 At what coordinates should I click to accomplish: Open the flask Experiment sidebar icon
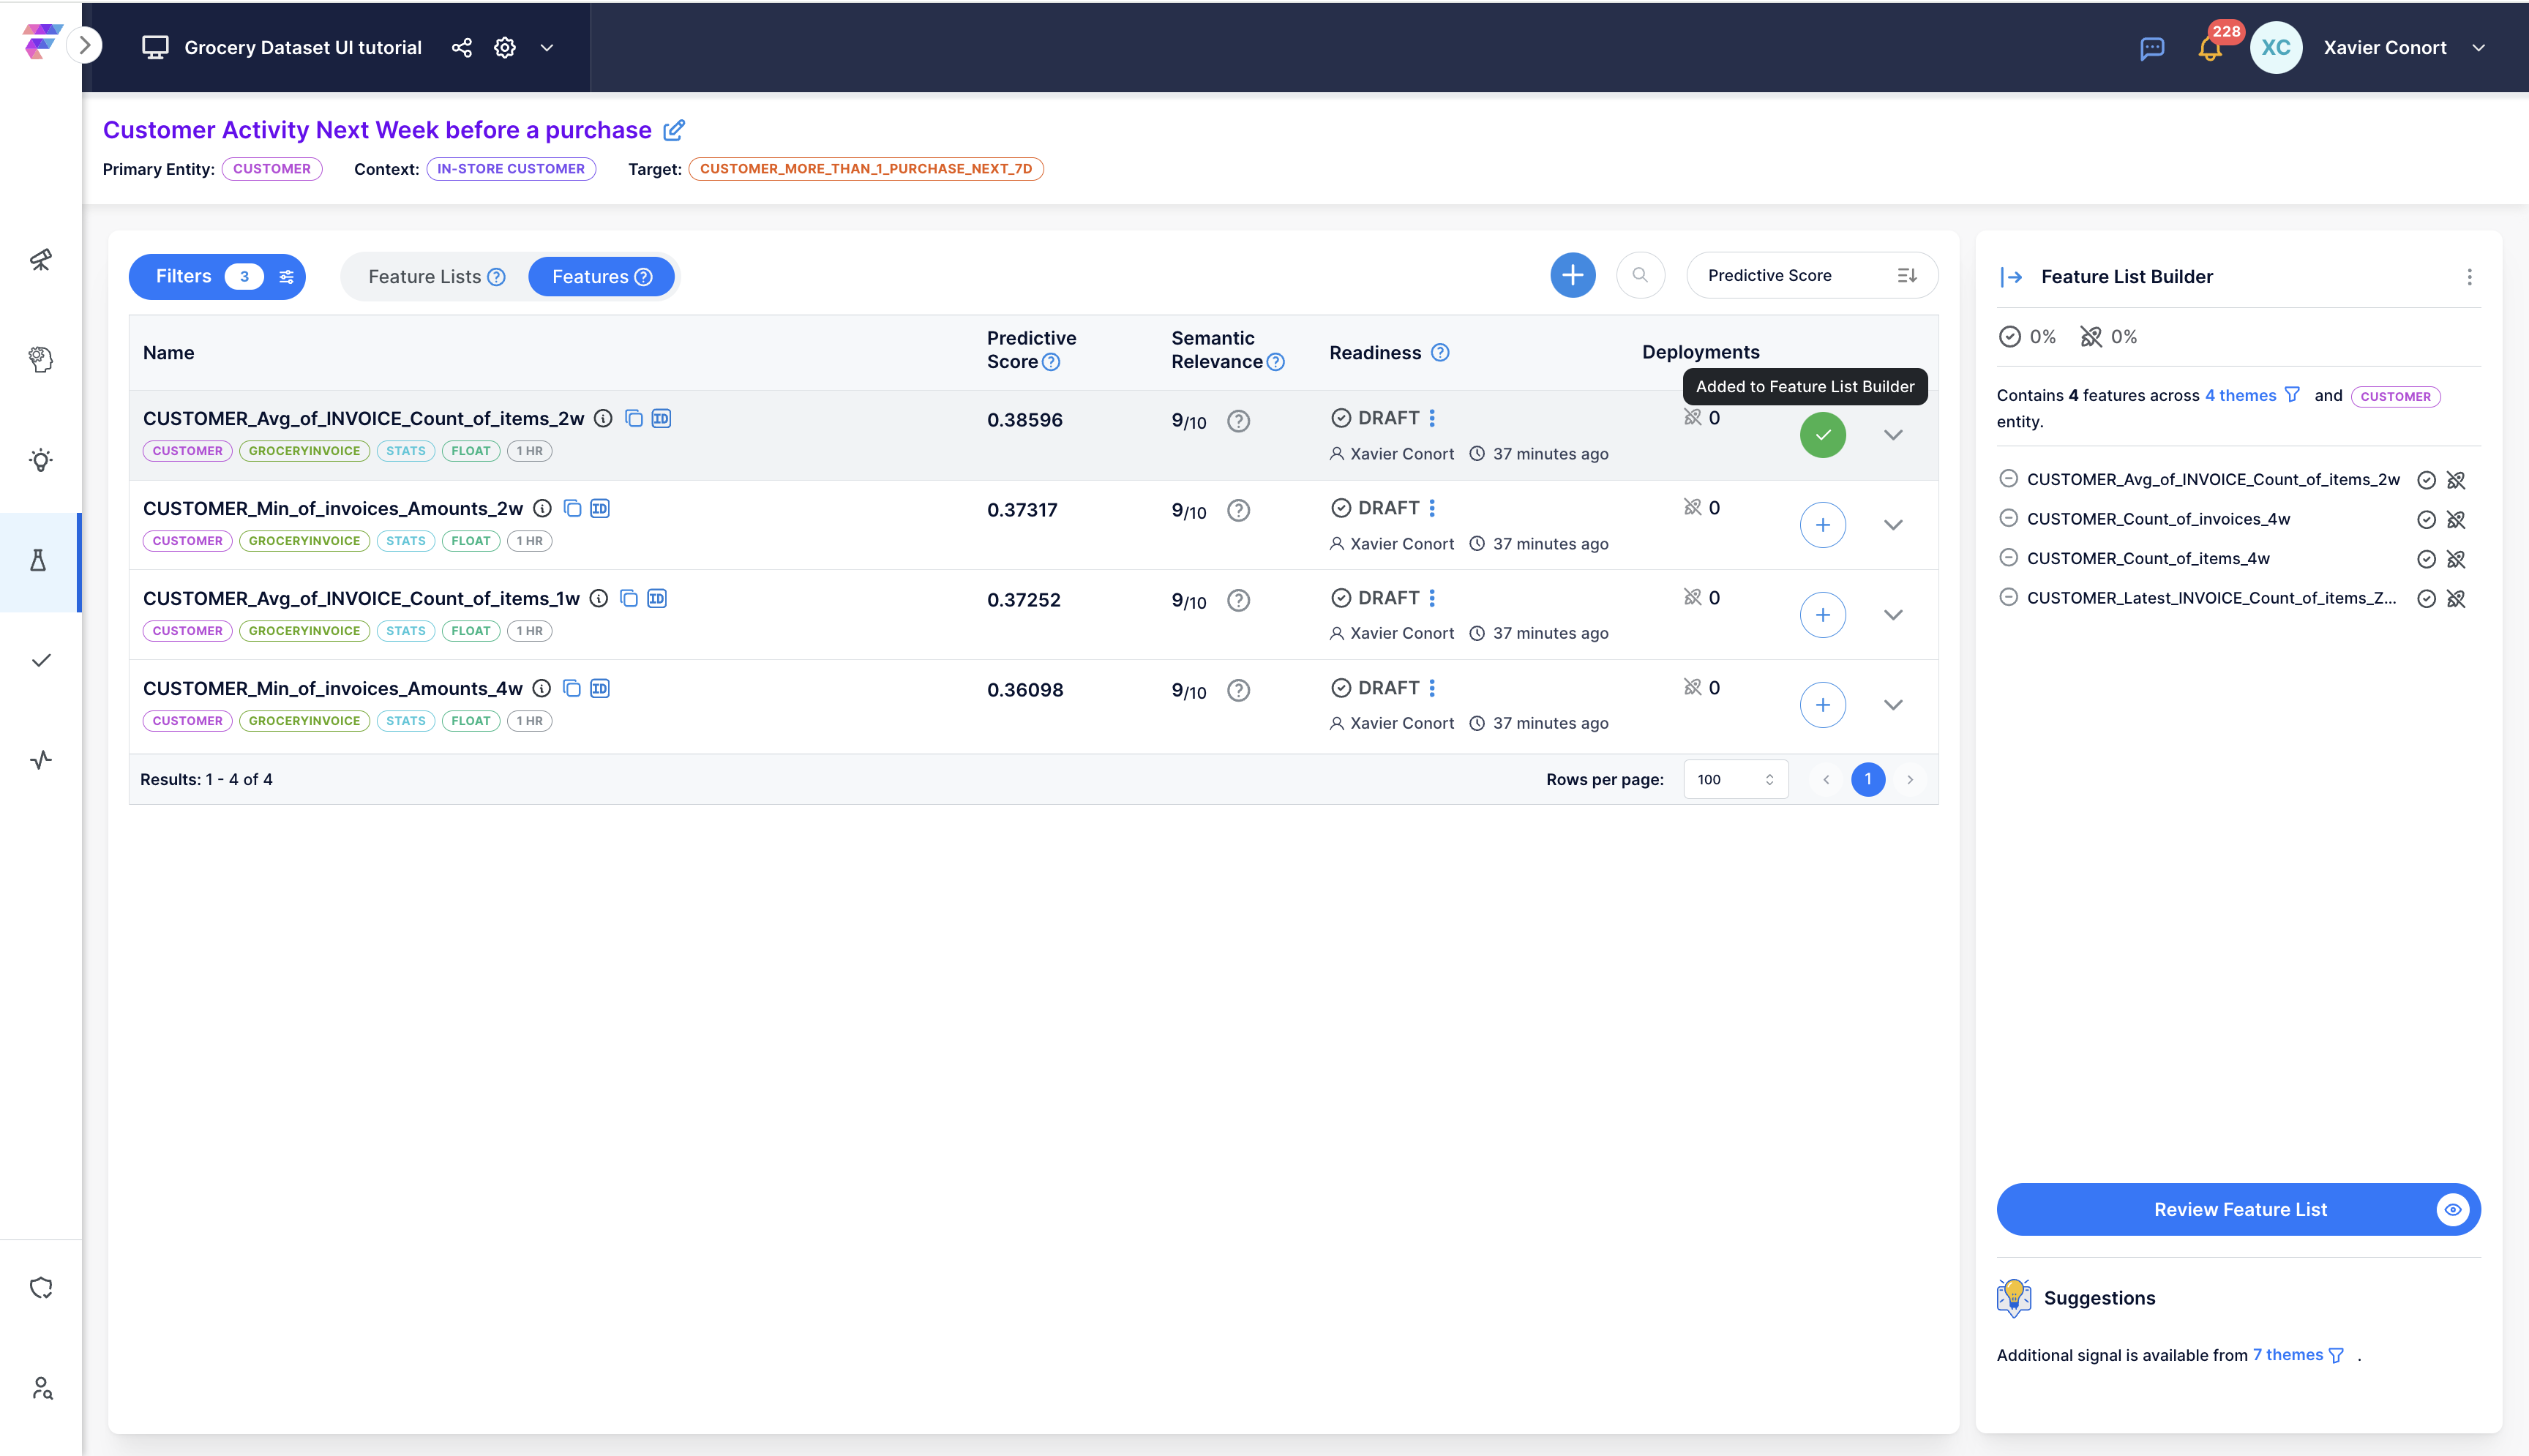point(39,561)
